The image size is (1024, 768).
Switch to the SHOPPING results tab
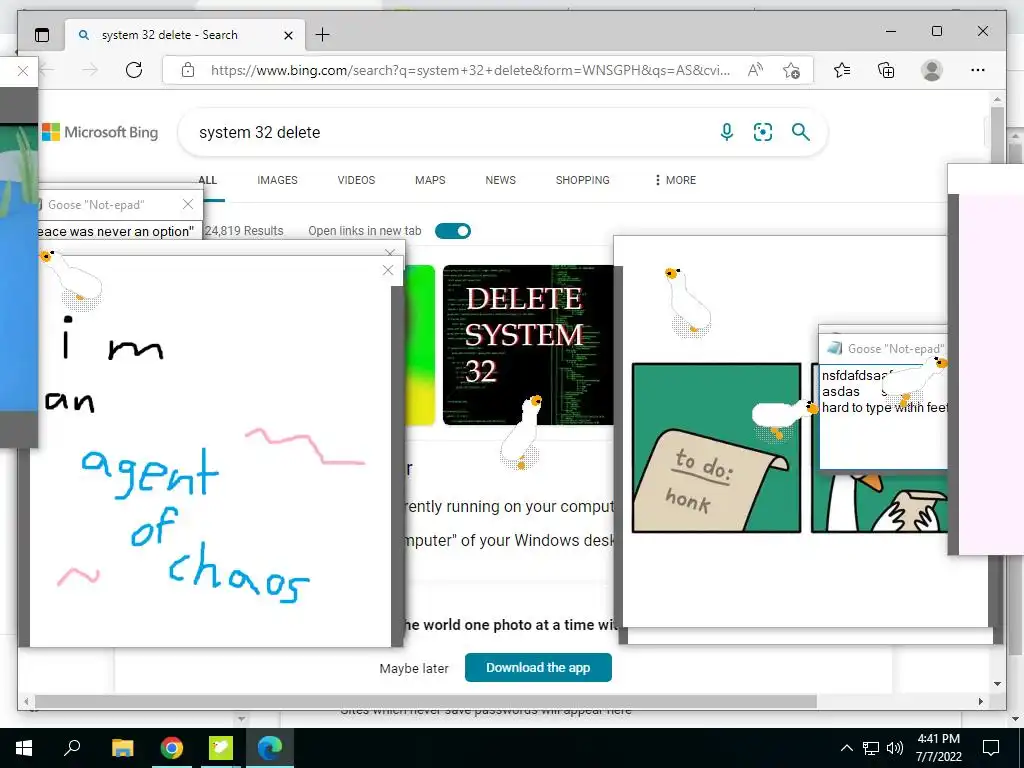583,180
